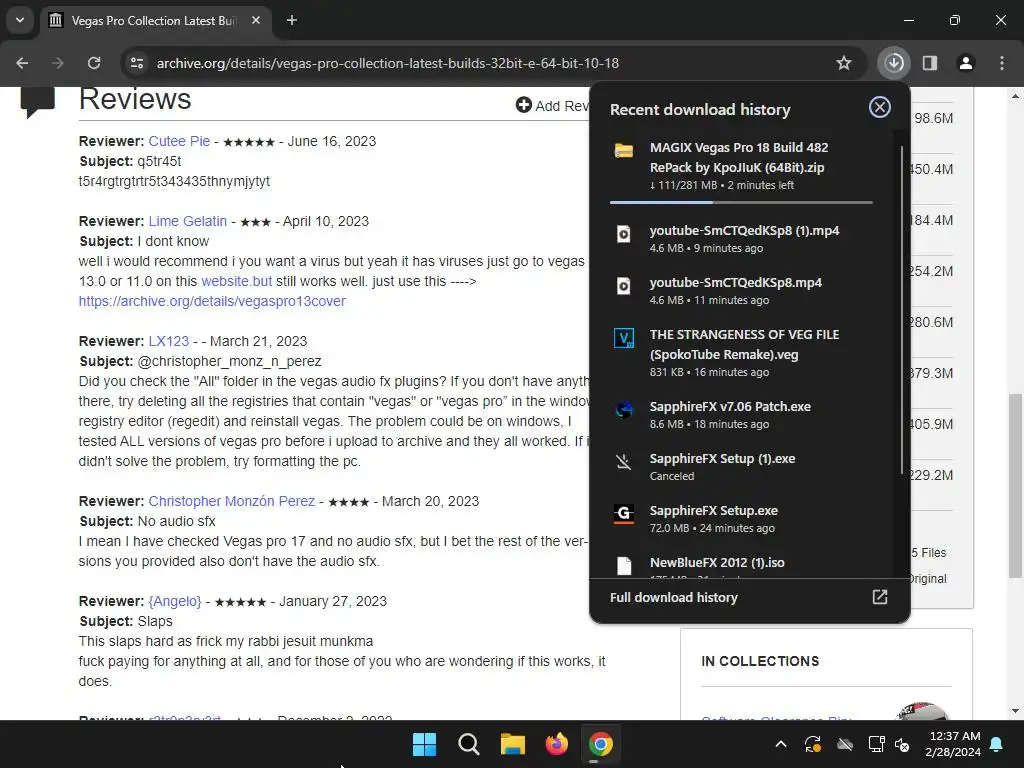Click the SapphireFX Setup.exe icon

click(624, 514)
